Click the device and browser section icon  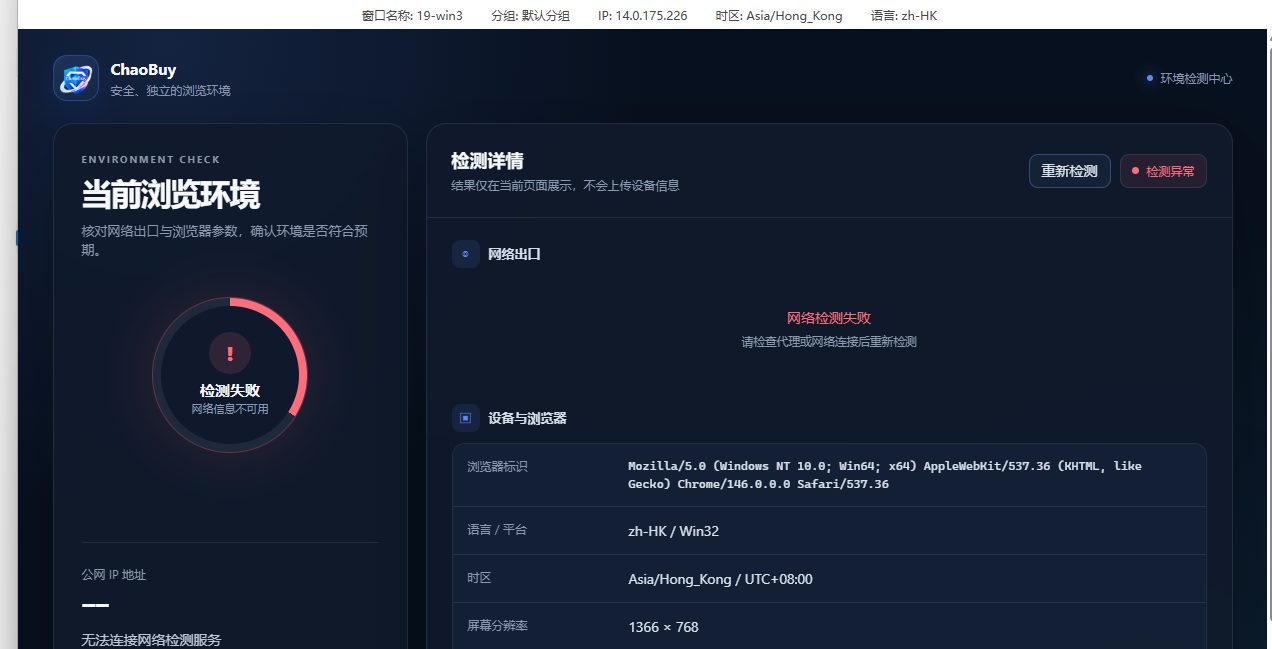[466, 418]
